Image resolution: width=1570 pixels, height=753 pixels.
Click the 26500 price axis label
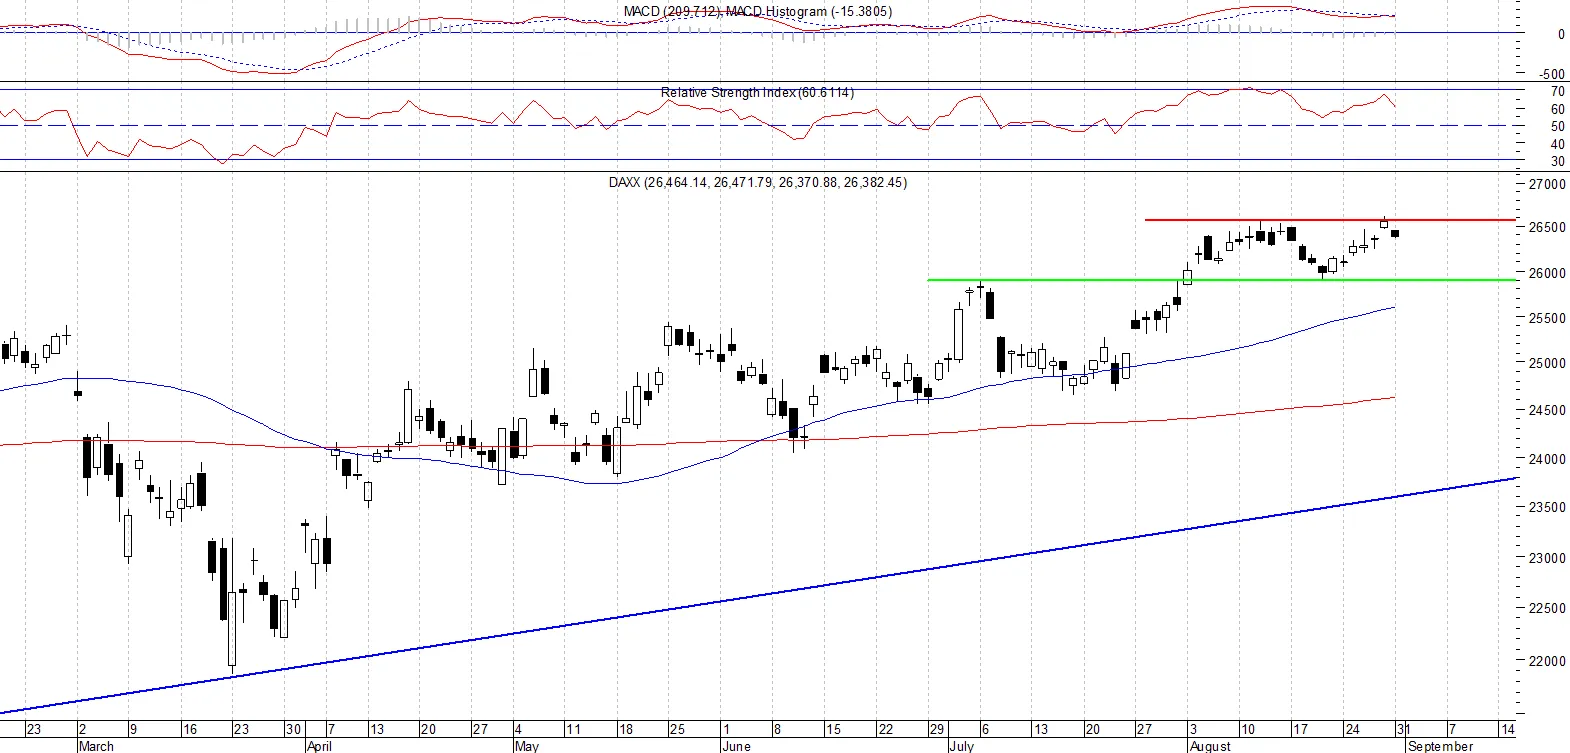1547,227
